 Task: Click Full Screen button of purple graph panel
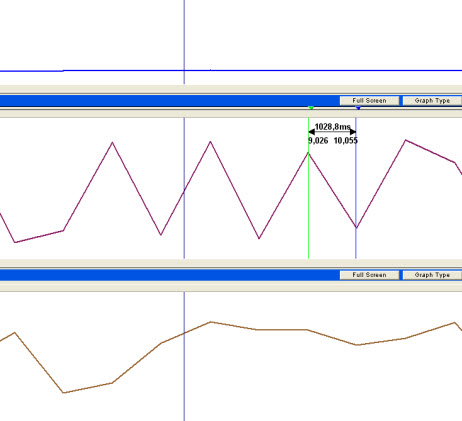pyautogui.click(x=369, y=101)
